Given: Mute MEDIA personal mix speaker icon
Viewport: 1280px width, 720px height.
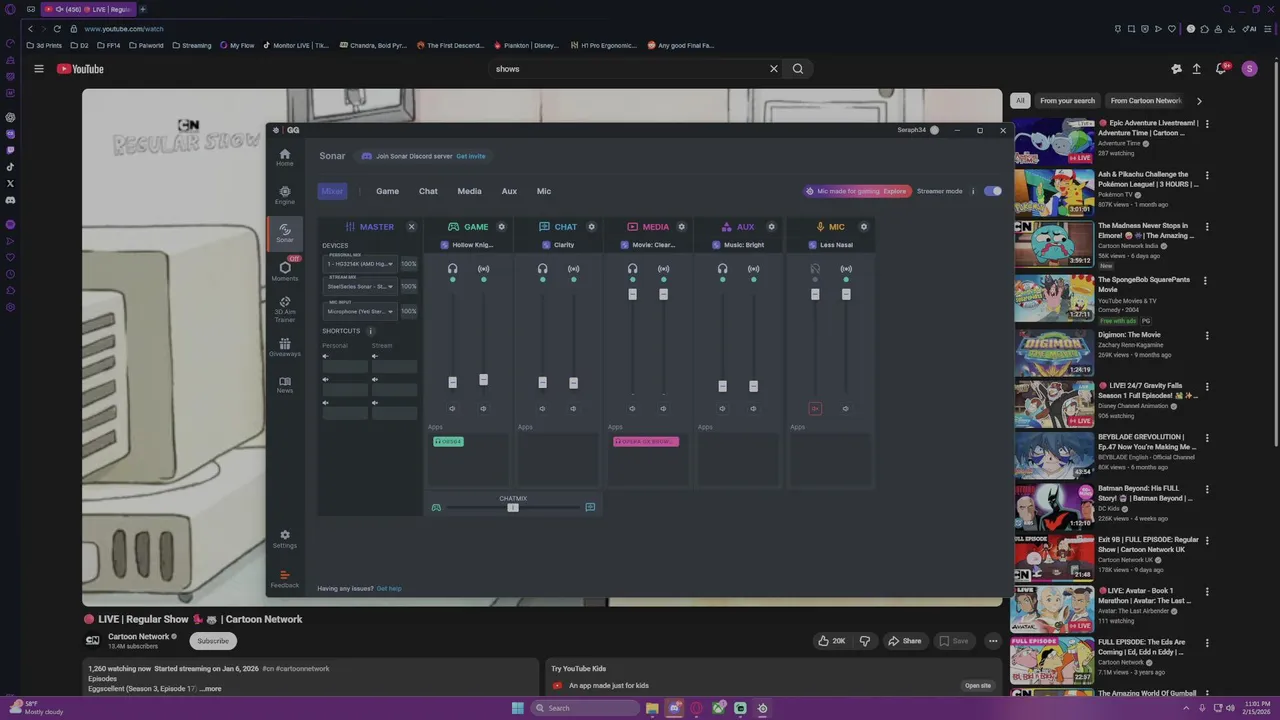Looking at the screenshot, I should point(632,409).
